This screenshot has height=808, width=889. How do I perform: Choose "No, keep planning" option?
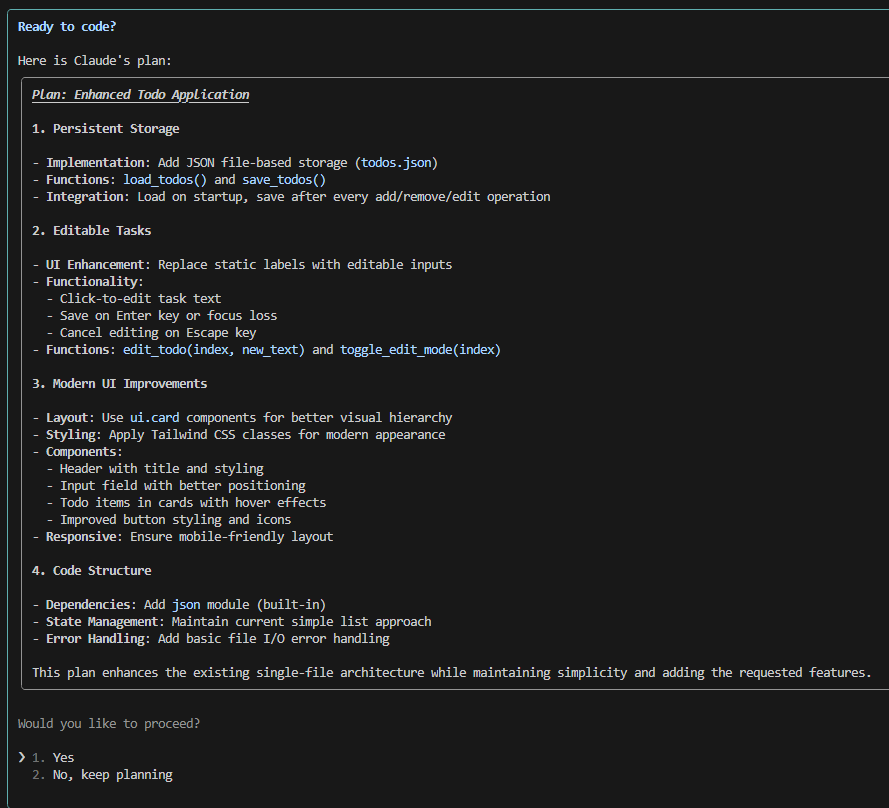tap(112, 775)
